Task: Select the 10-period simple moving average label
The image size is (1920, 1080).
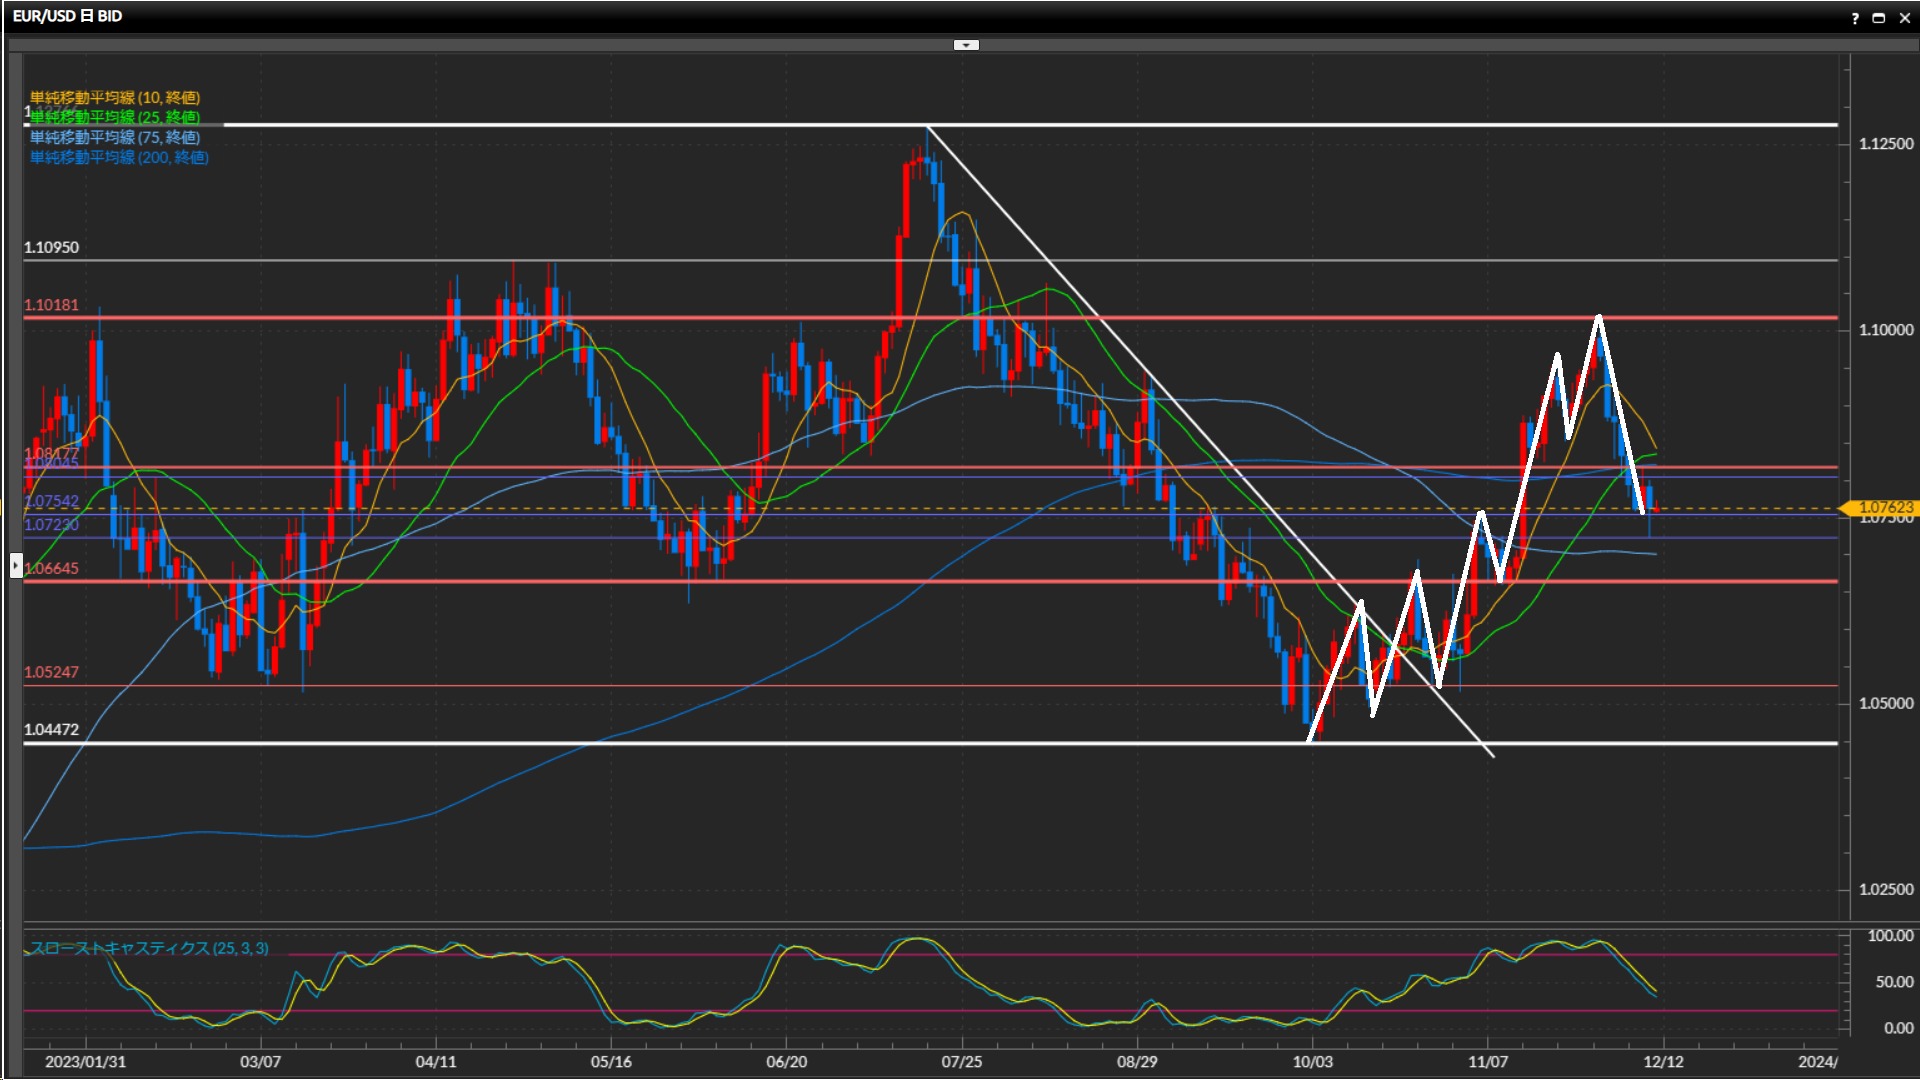Action: tap(115, 97)
